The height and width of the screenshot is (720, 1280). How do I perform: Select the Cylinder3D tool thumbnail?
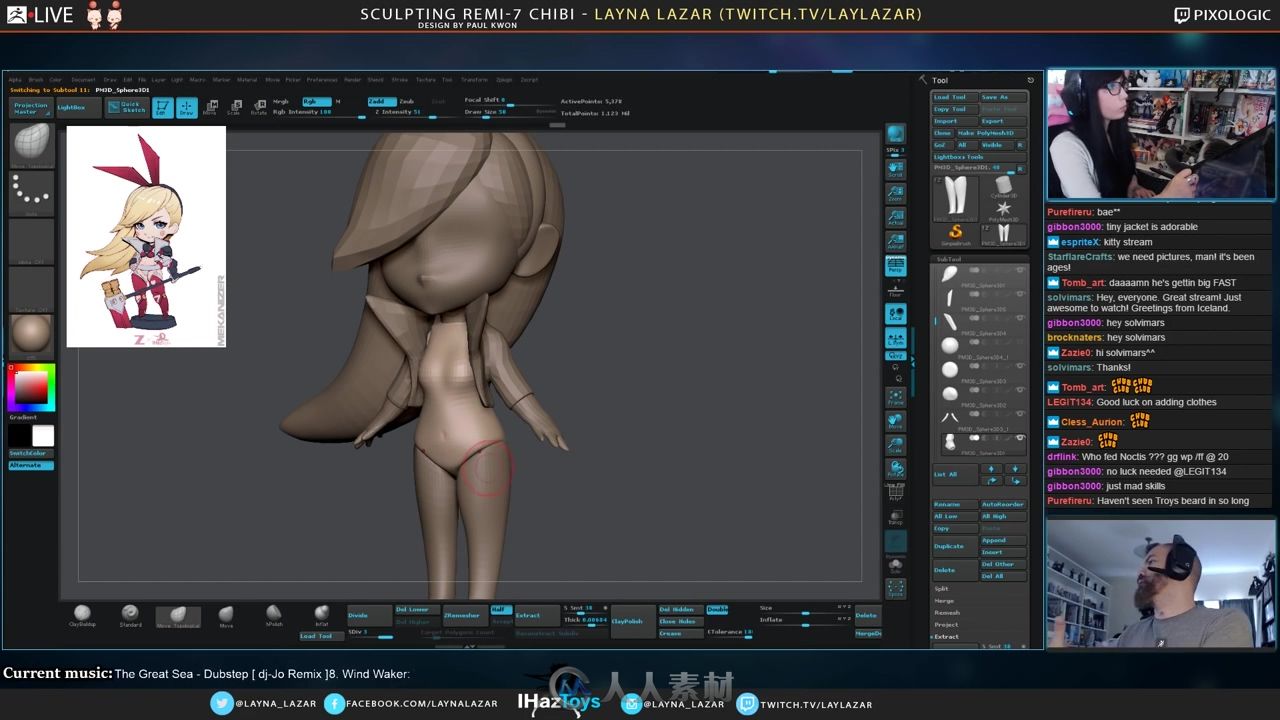click(1003, 187)
